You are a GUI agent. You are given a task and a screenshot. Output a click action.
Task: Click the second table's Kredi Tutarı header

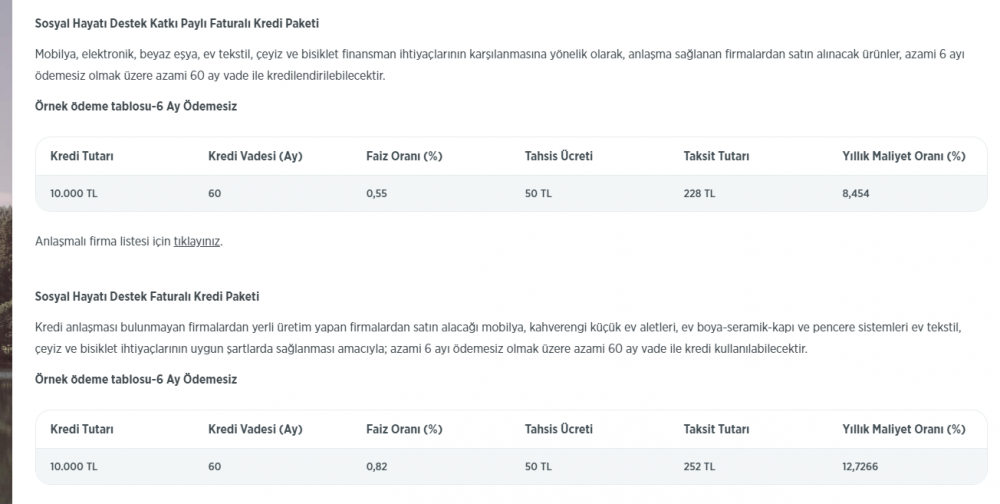(x=82, y=429)
